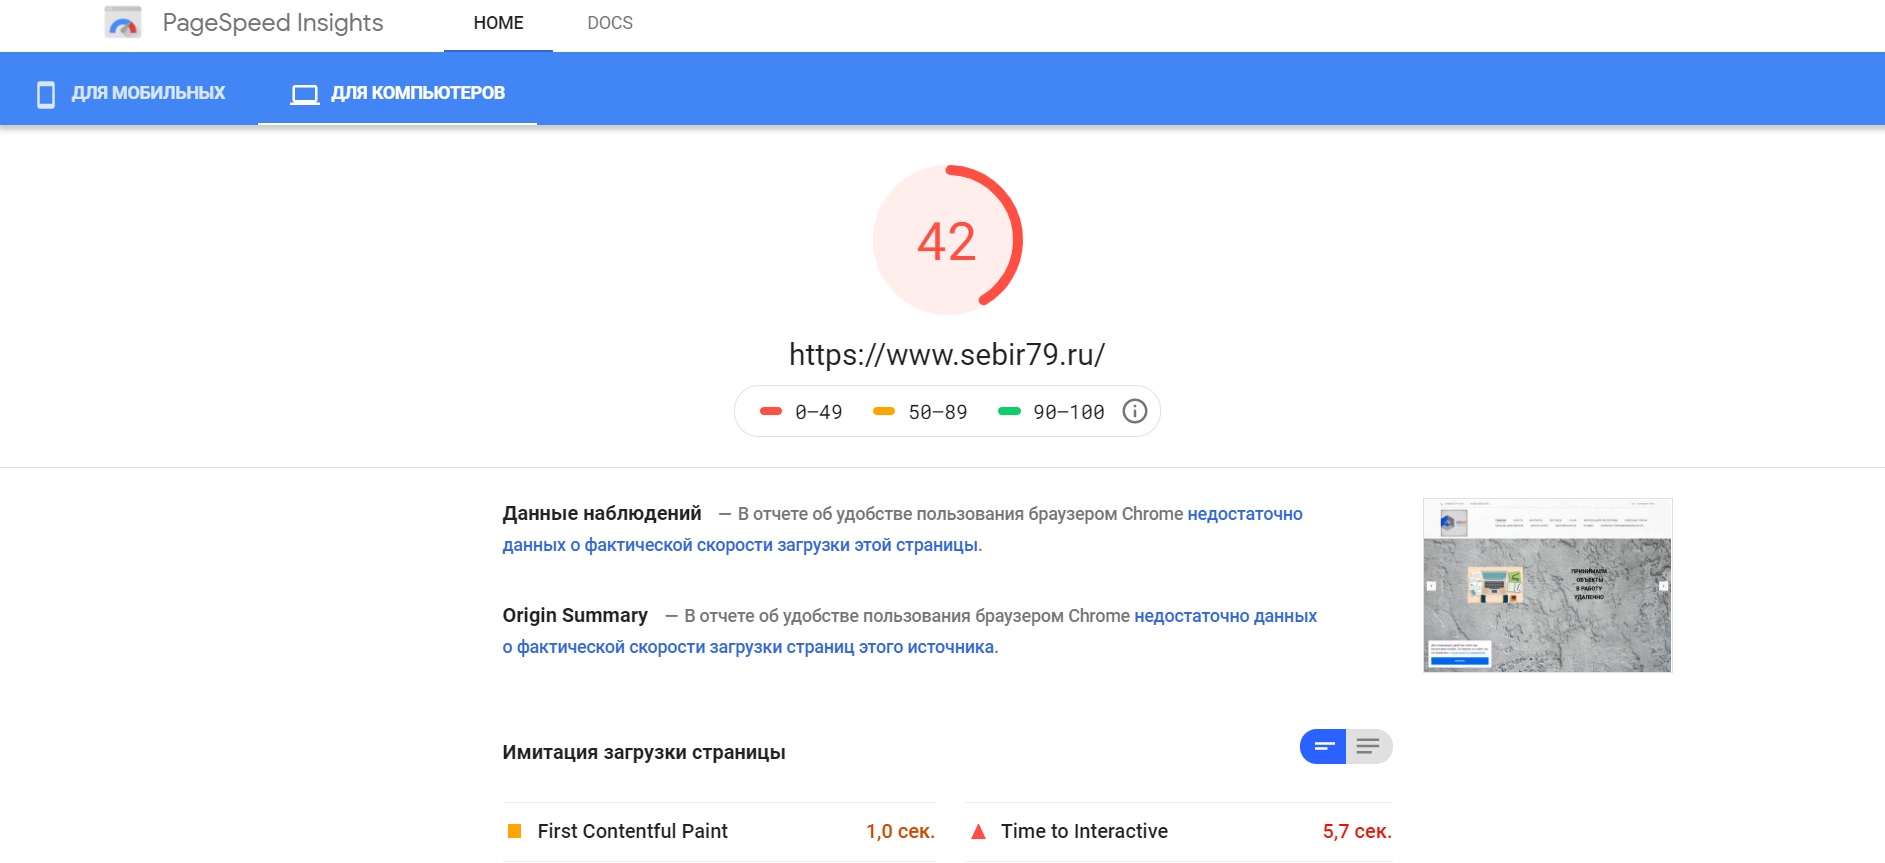Click the 'Origin Summary' heading
Viewport: 1885px width, 863px height.
(575, 615)
